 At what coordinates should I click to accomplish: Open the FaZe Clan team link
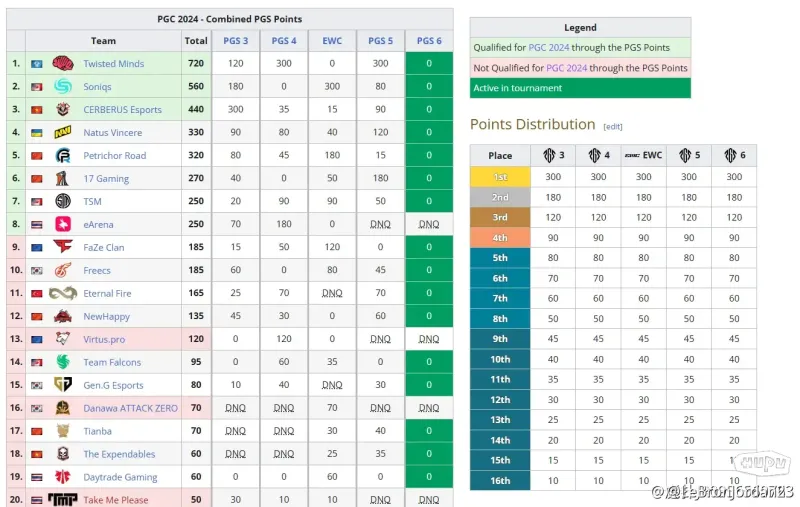pos(104,247)
